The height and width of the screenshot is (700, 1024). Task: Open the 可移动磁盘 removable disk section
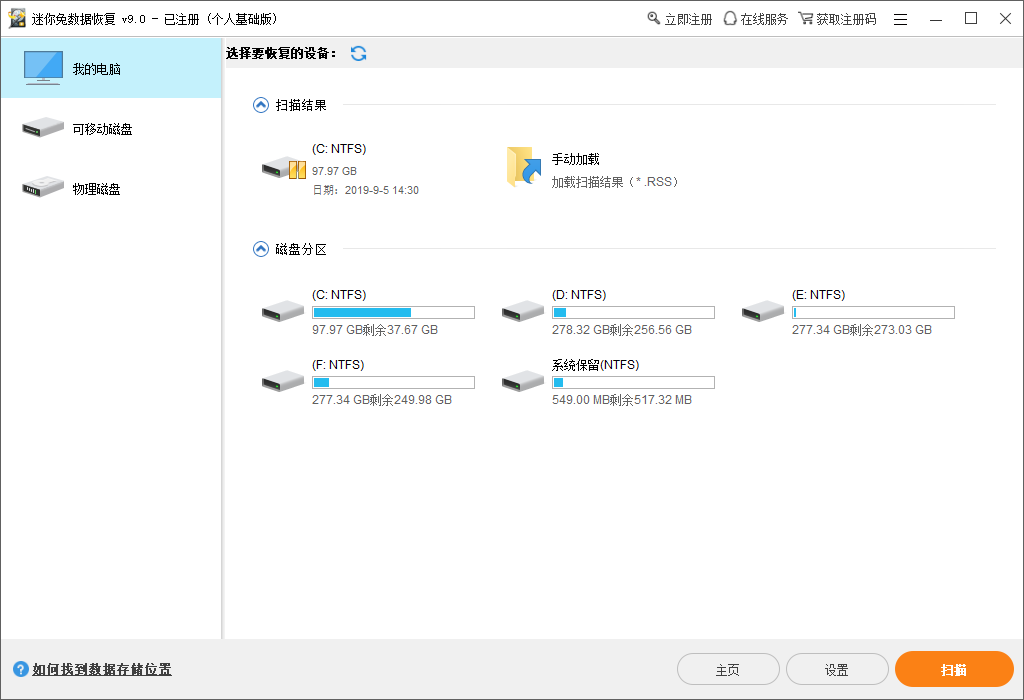click(111, 129)
